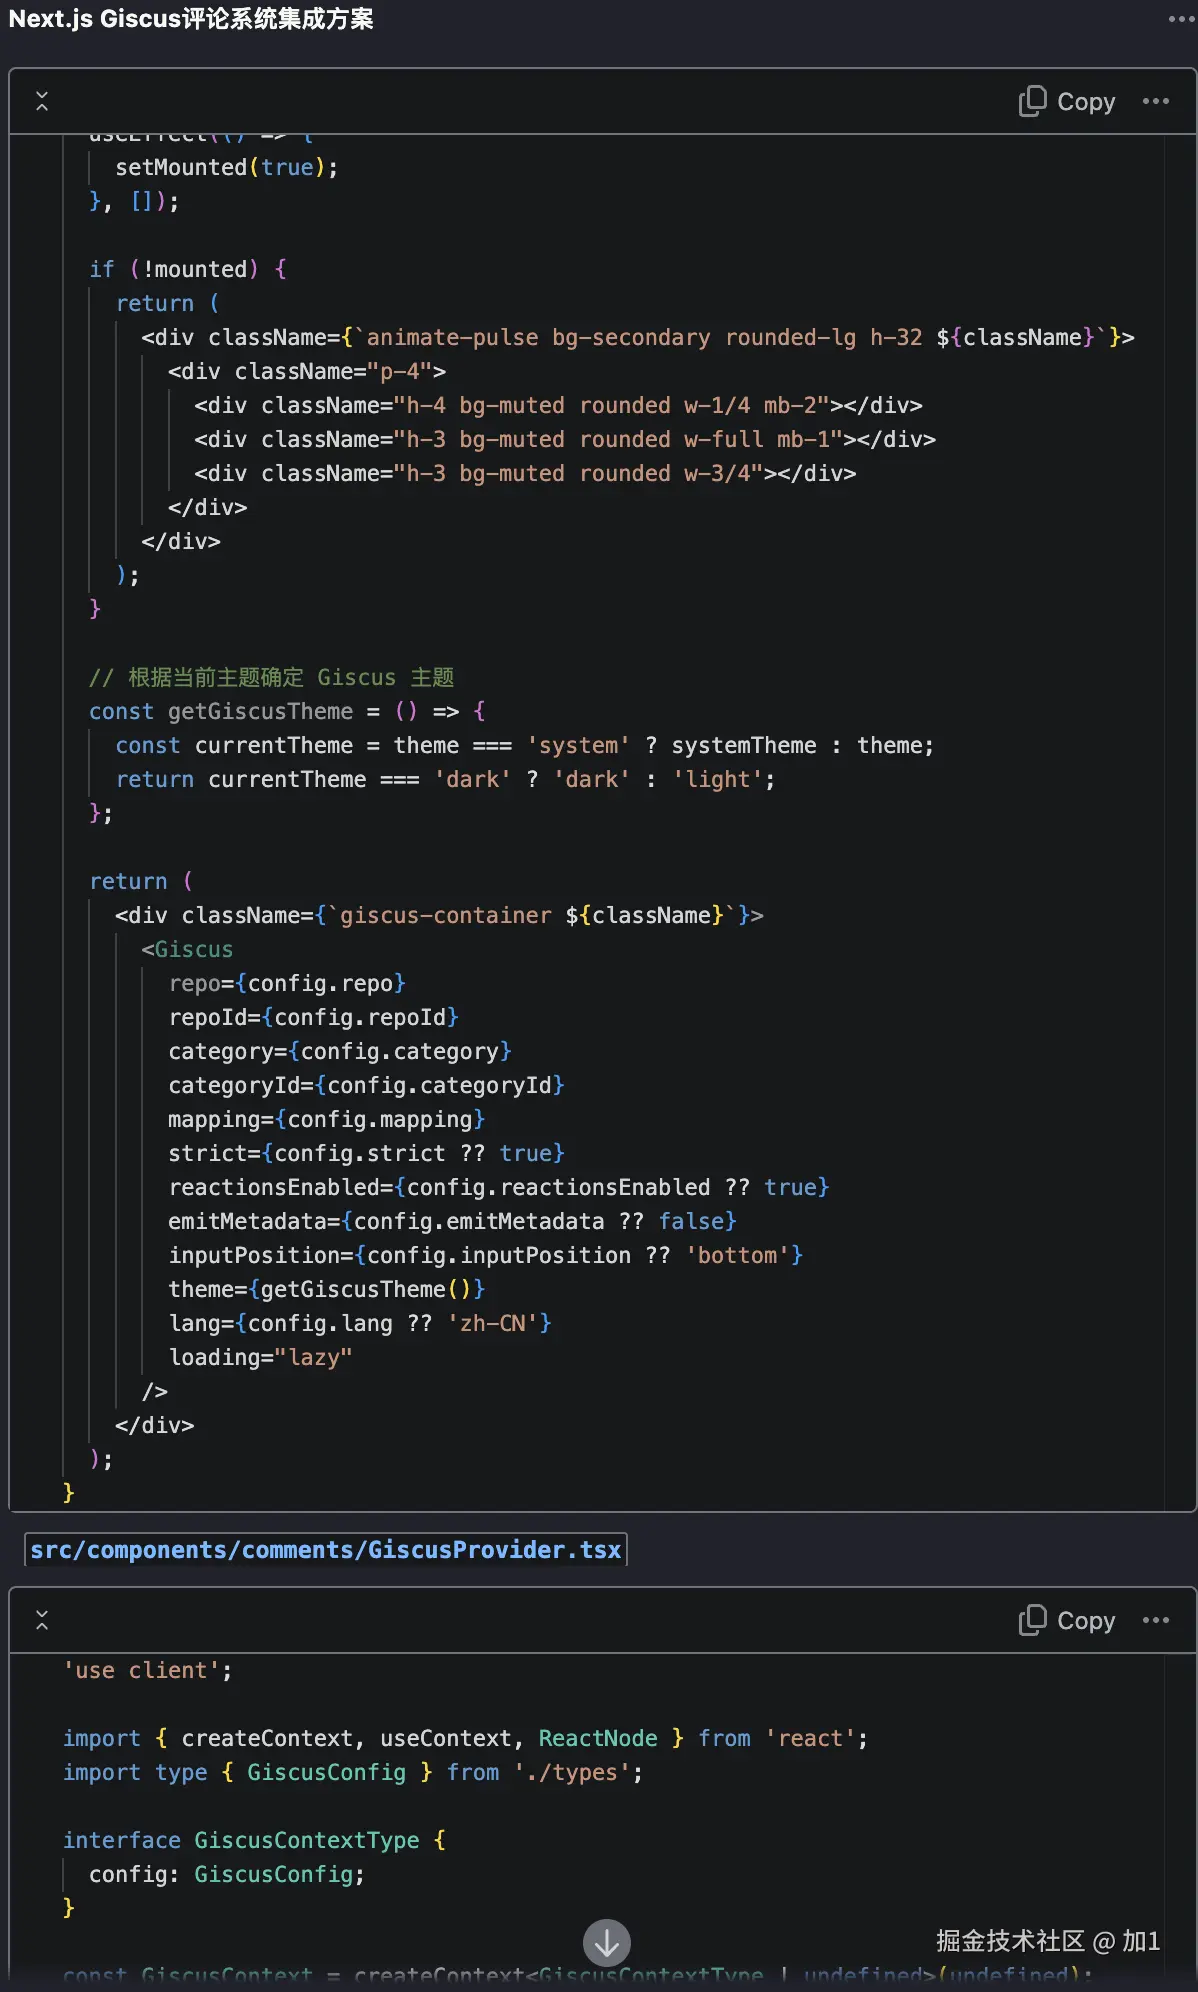The image size is (1198, 1992).
Task: Click the 'reactionsEnabled' attribute line
Action: [x=499, y=1187]
